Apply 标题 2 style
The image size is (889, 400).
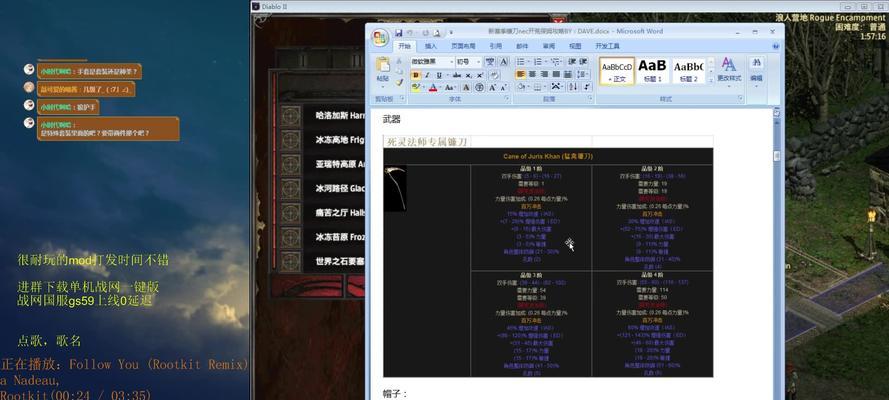coord(688,71)
